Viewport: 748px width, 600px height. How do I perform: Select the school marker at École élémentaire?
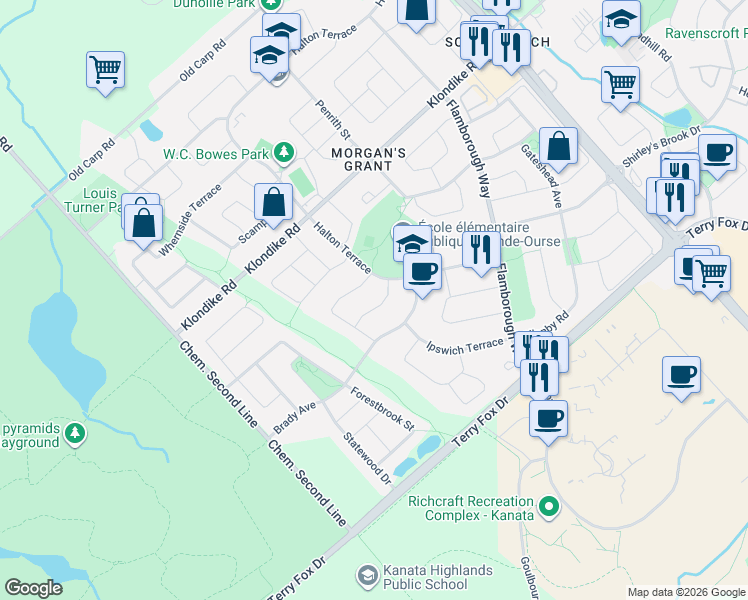(412, 243)
